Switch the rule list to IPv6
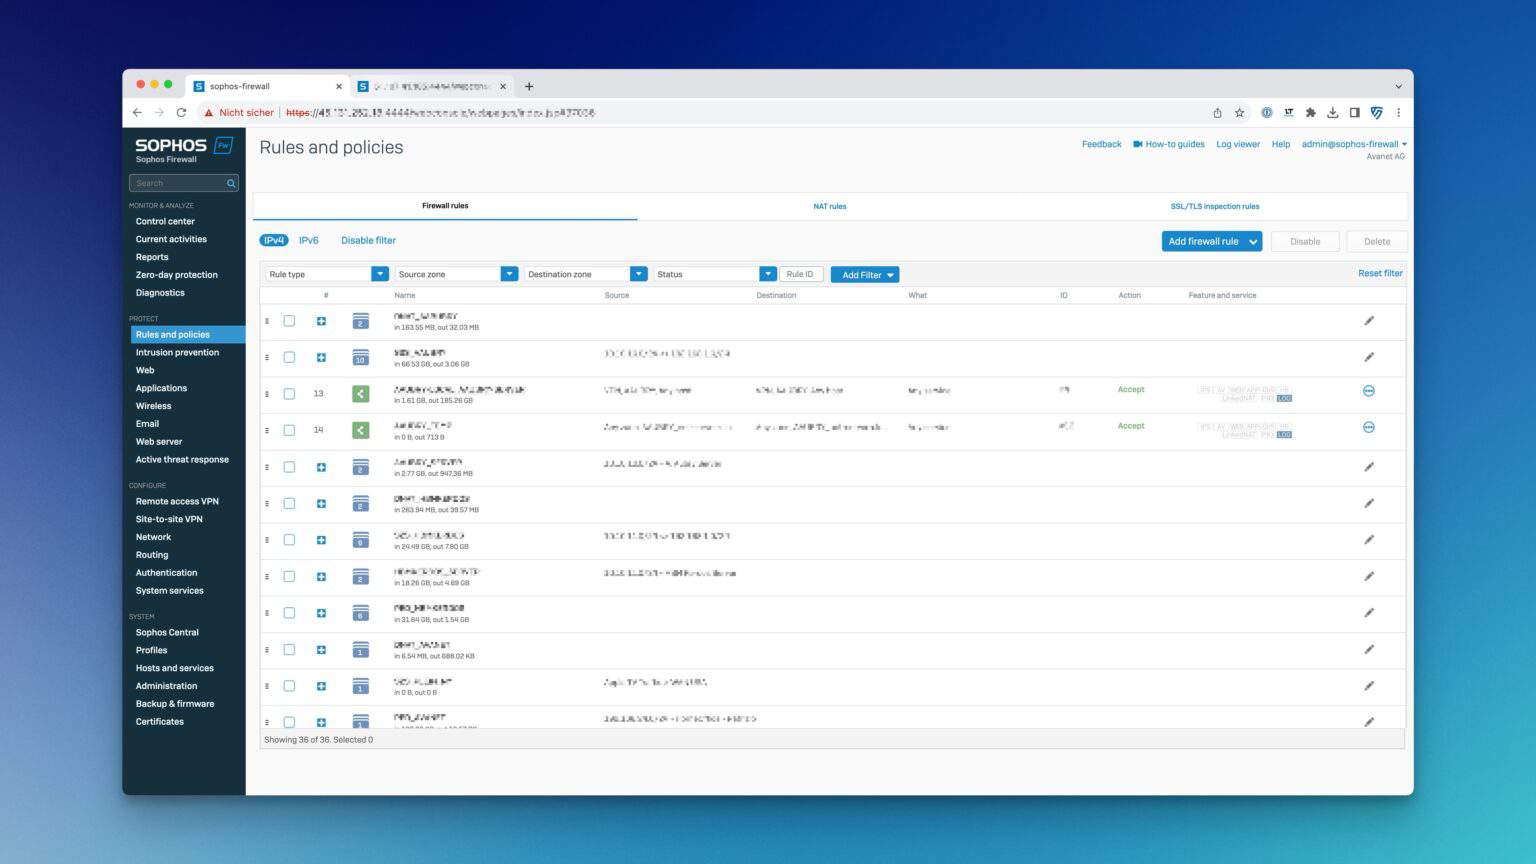 tap(308, 240)
